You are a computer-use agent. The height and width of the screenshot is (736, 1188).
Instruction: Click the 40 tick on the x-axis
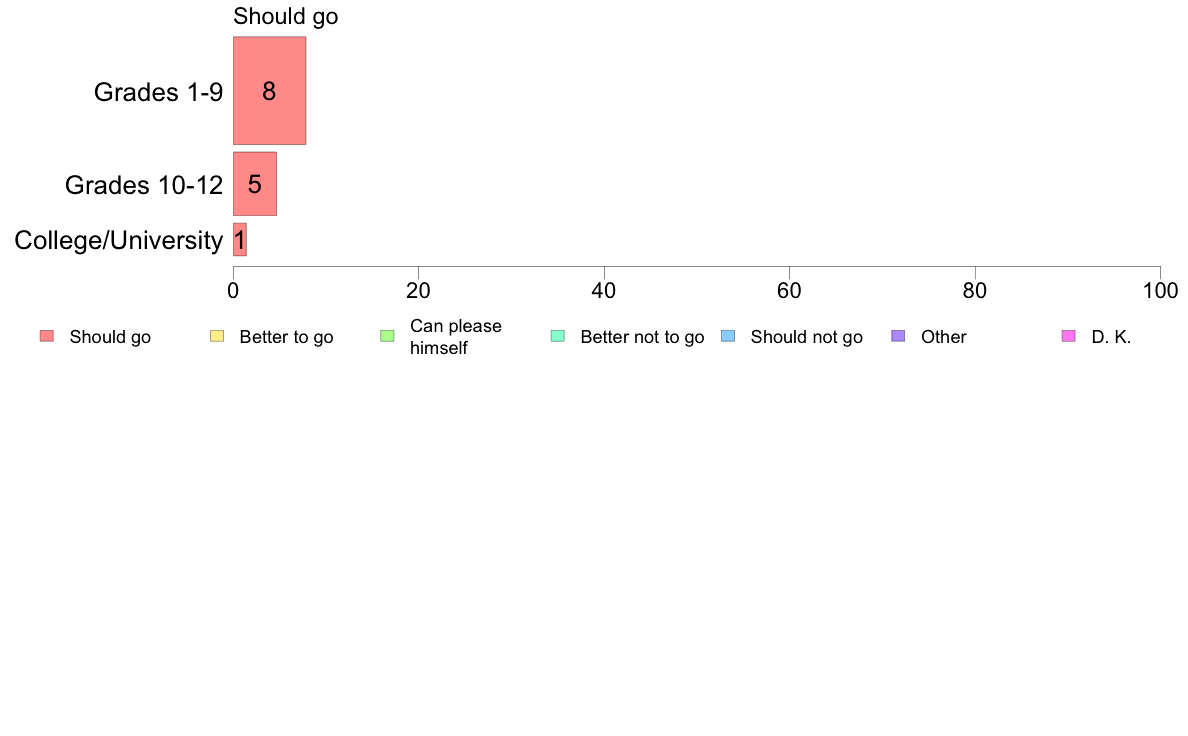604,291
